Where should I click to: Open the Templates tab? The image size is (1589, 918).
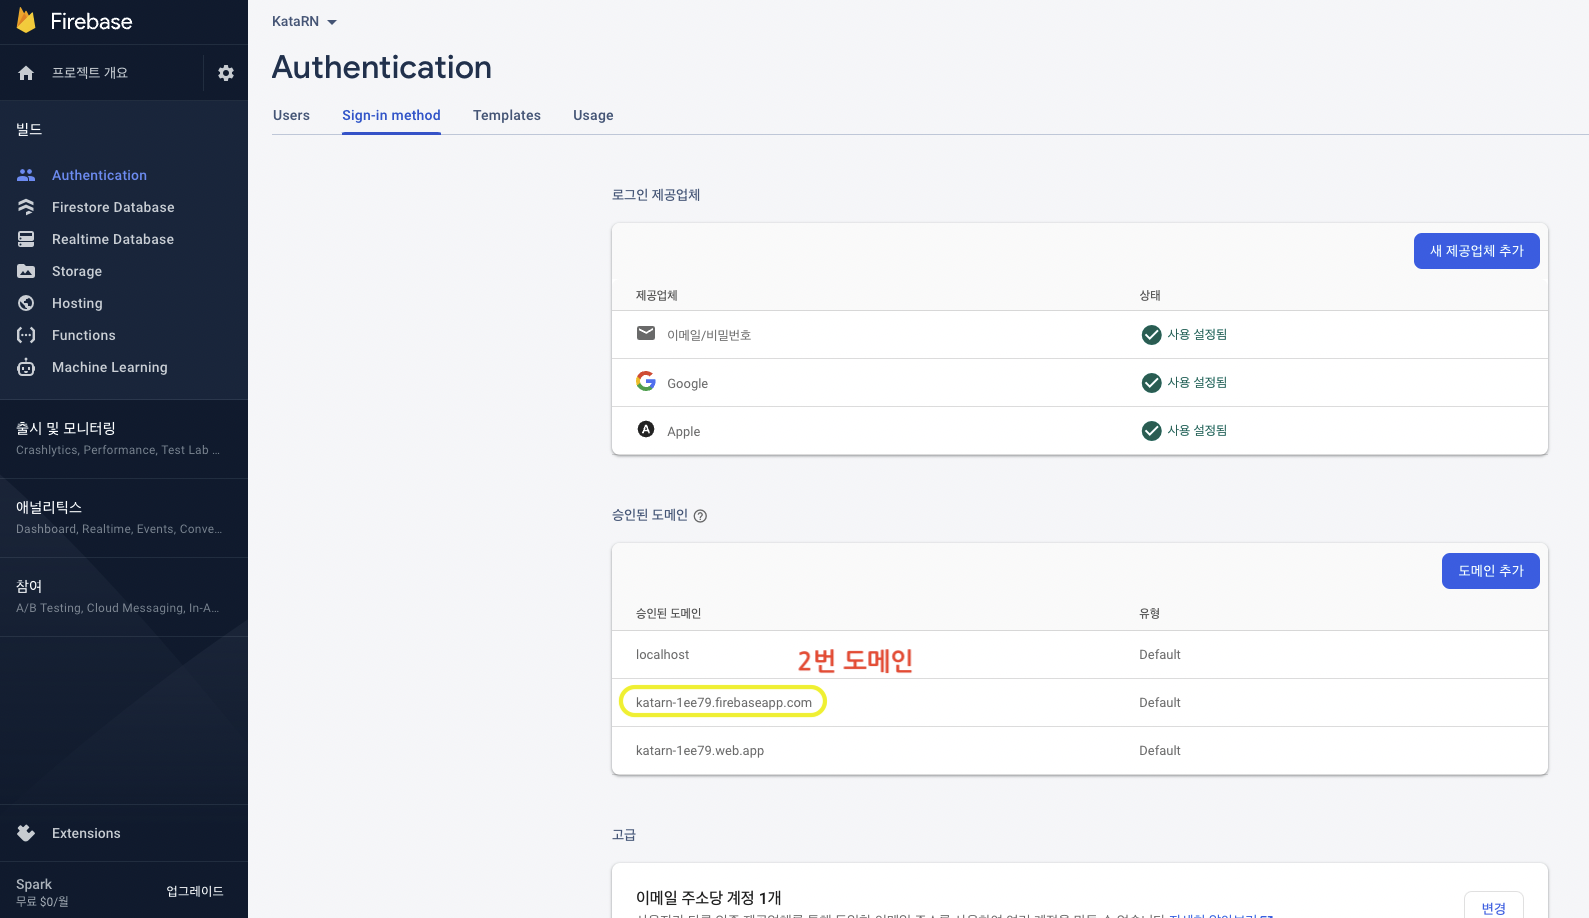click(507, 115)
